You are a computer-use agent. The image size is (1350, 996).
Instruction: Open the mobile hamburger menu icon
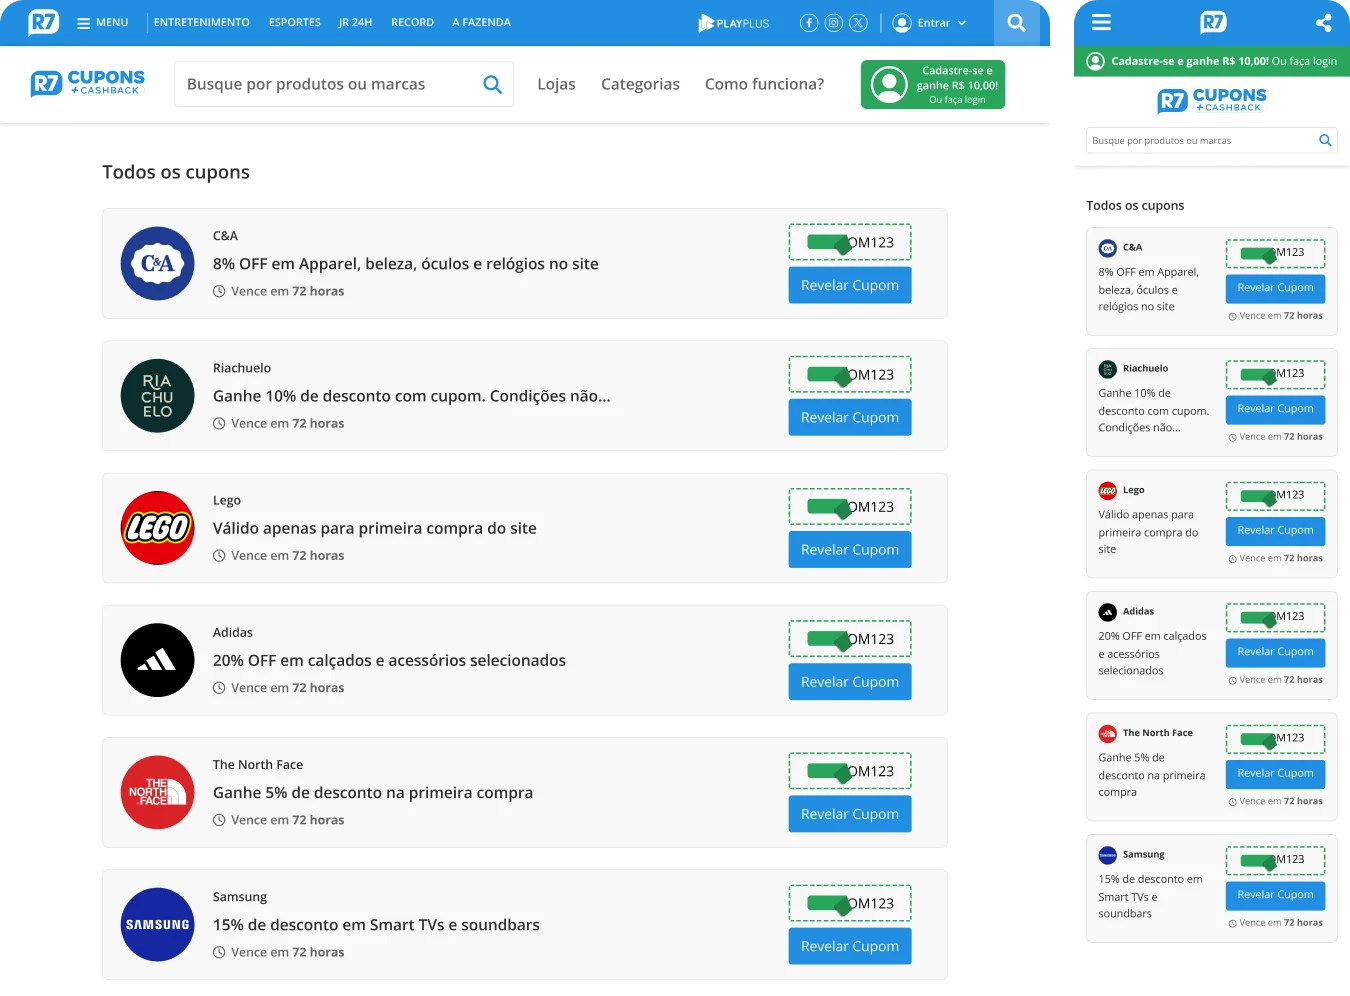pyautogui.click(x=1101, y=22)
